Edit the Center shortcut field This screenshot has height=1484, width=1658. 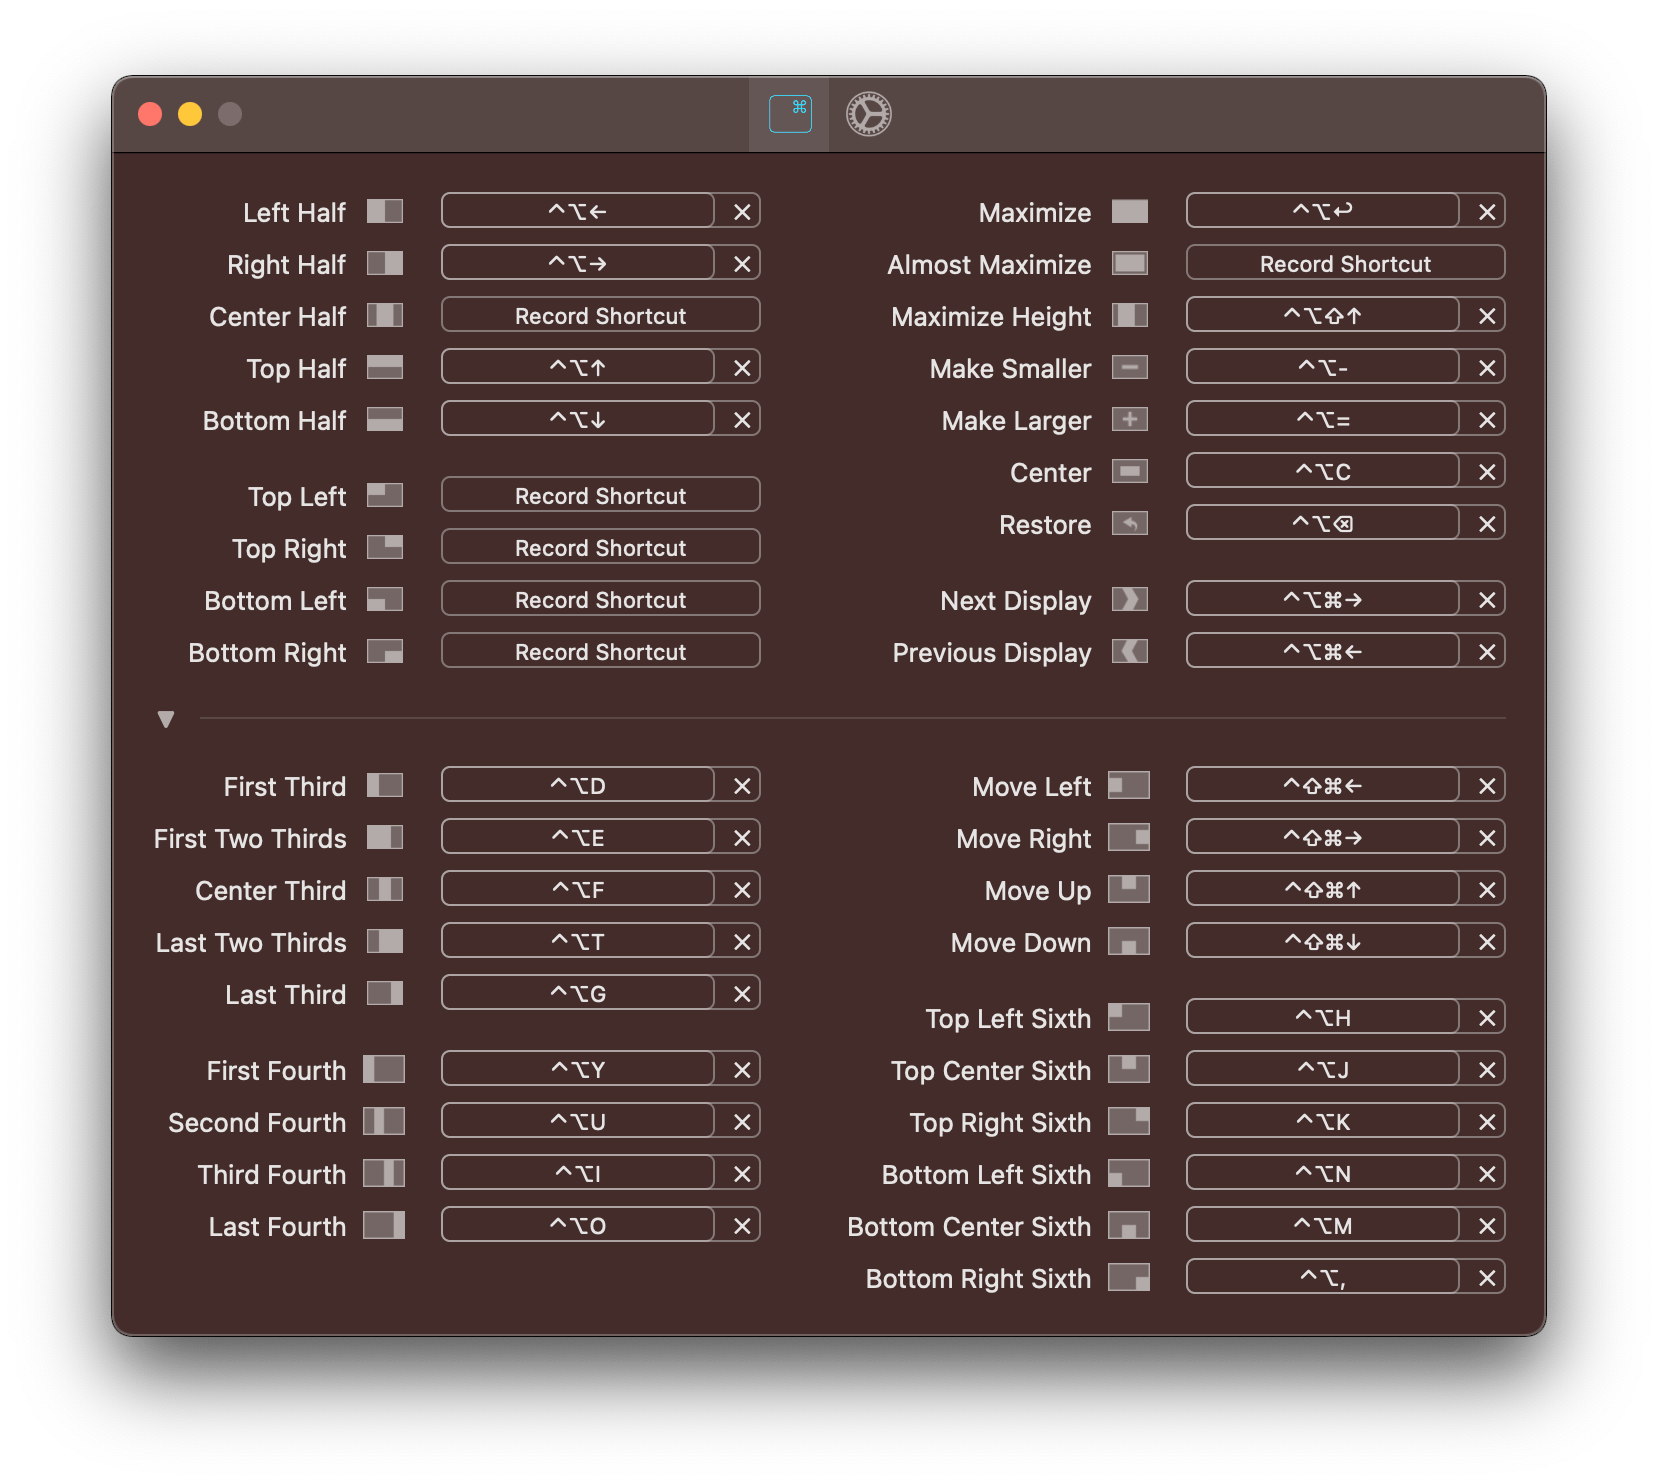click(x=1322, y=471)
